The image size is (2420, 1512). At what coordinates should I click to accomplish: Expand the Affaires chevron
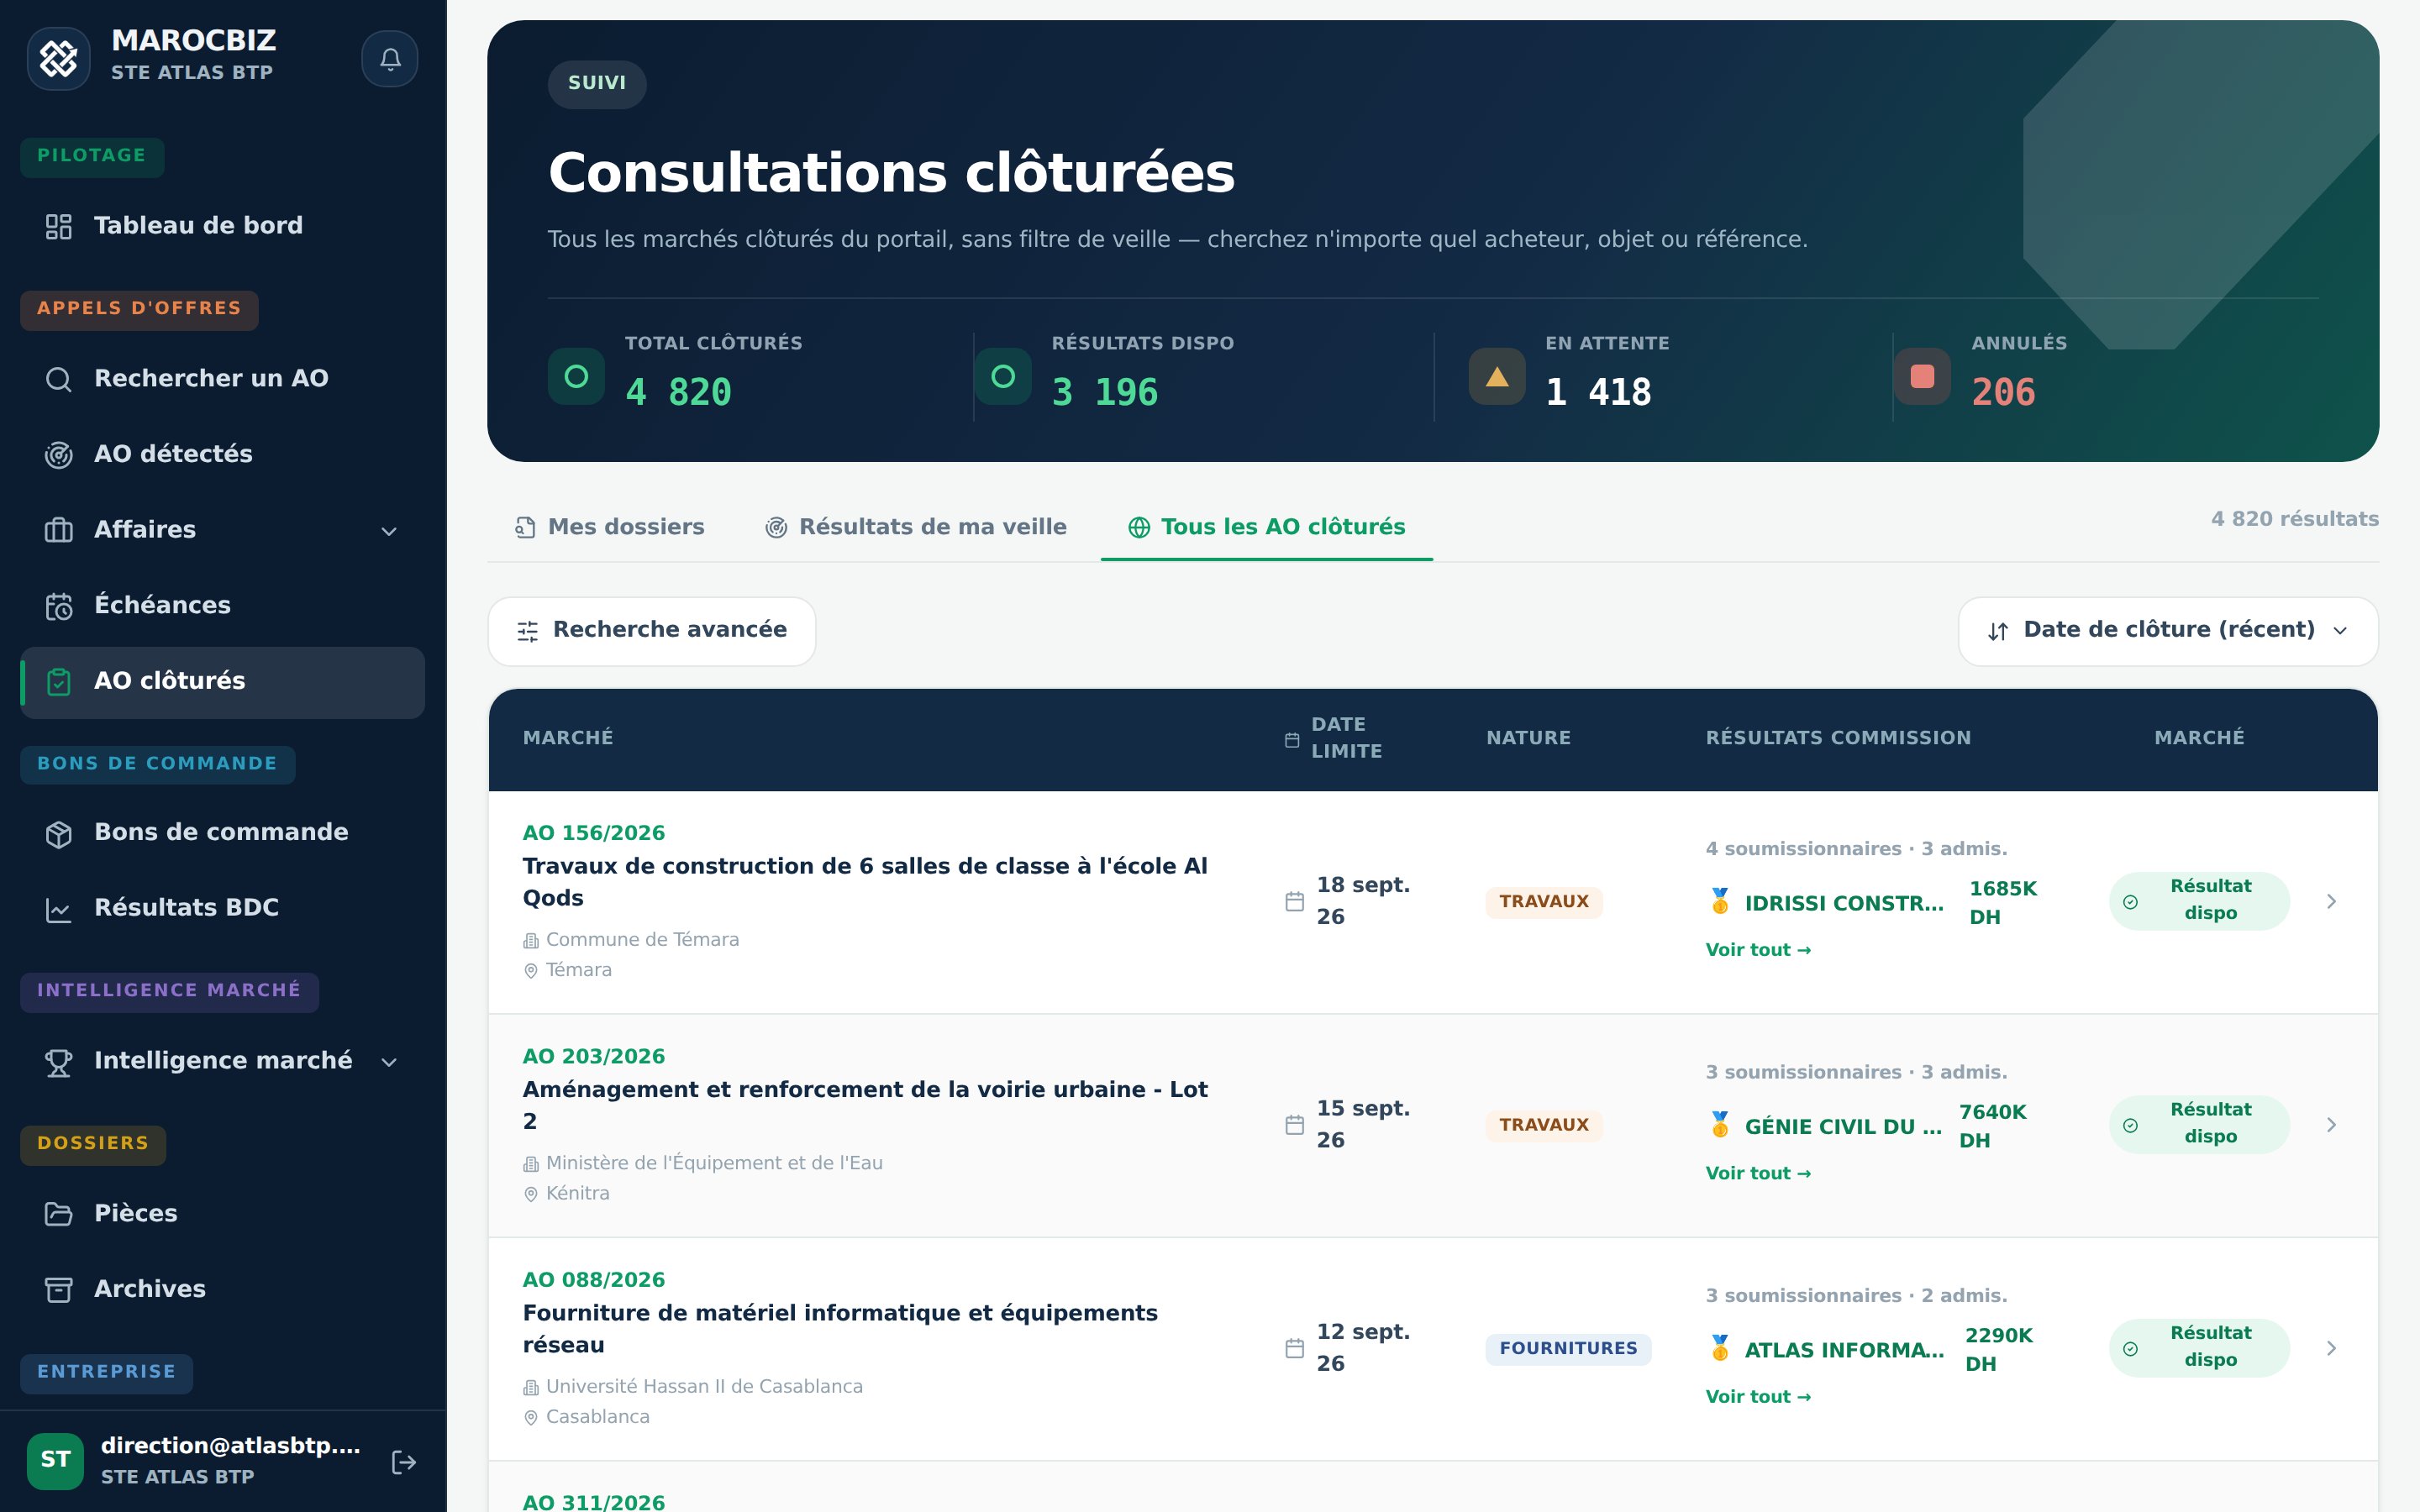[389, 531]
